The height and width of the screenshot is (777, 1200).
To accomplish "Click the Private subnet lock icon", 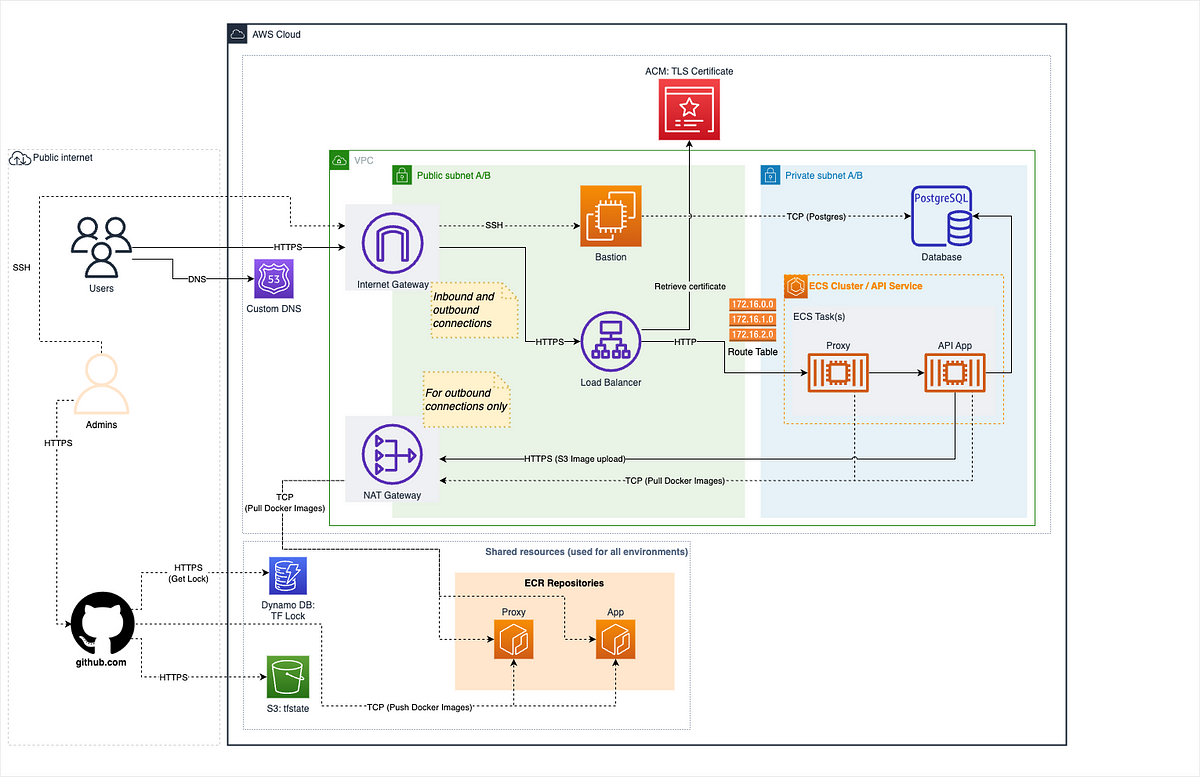I will point(771,175).
